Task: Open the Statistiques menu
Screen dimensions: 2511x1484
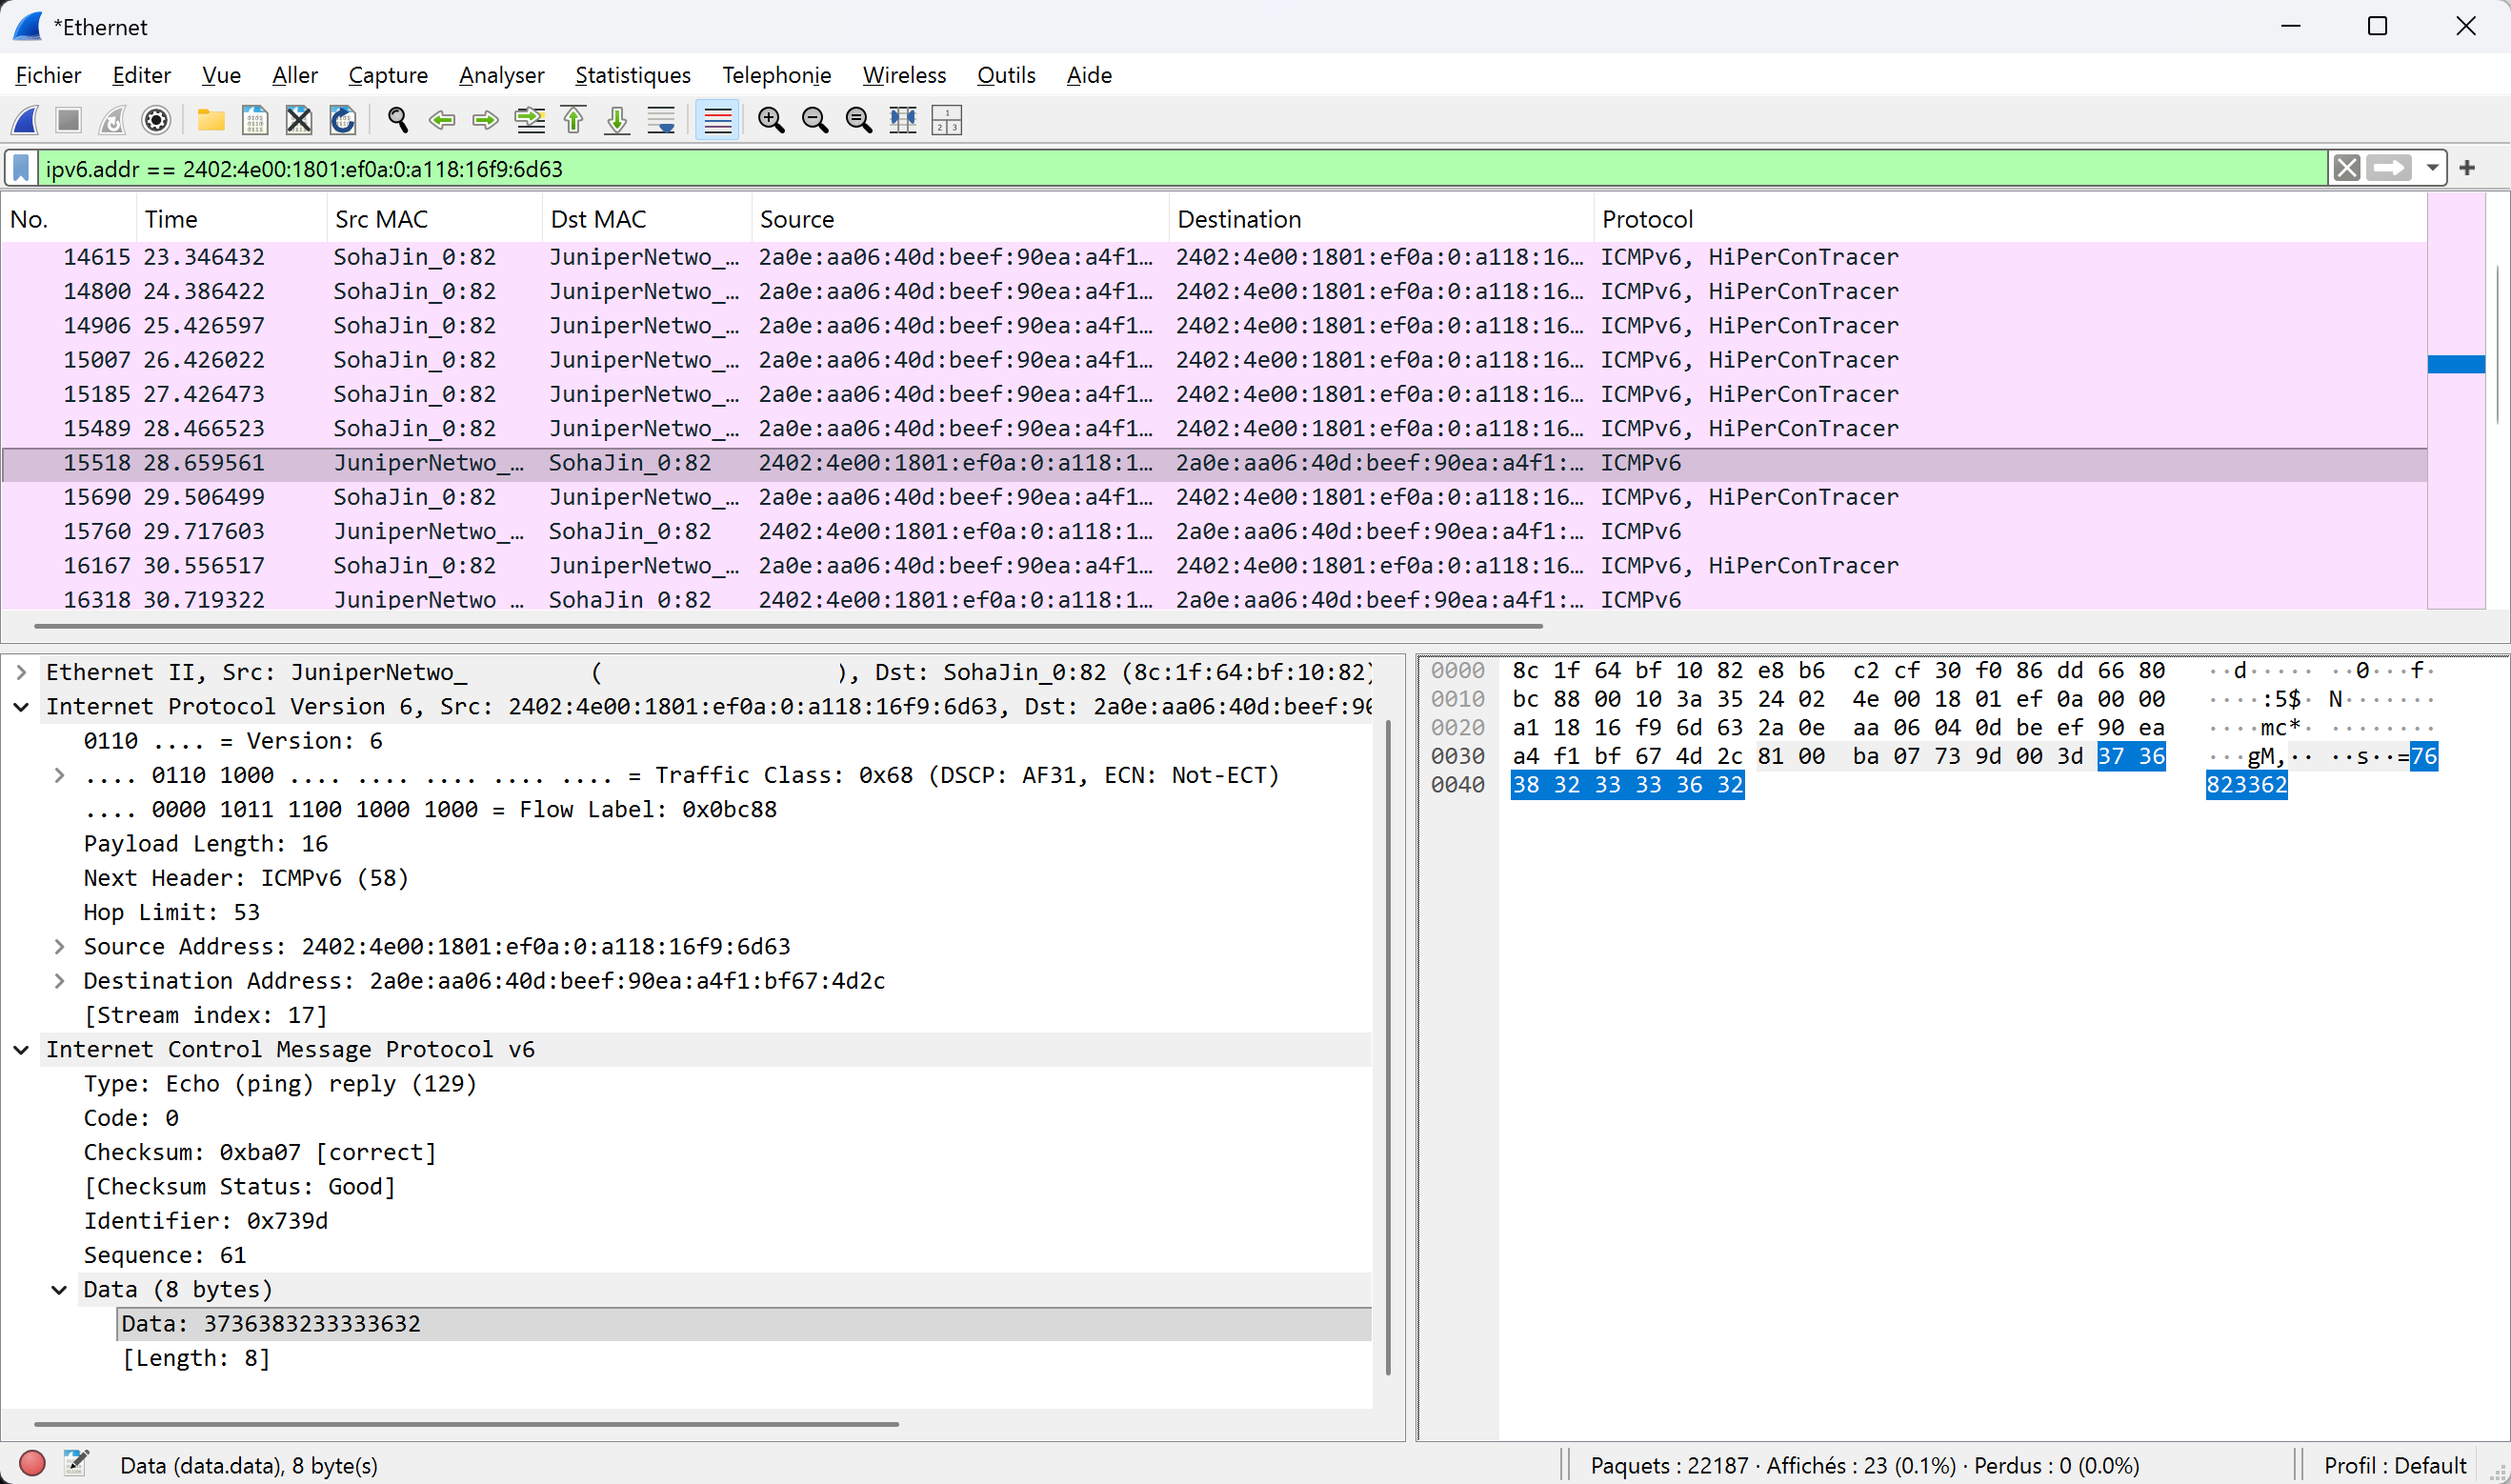Action: pos(632,75)
